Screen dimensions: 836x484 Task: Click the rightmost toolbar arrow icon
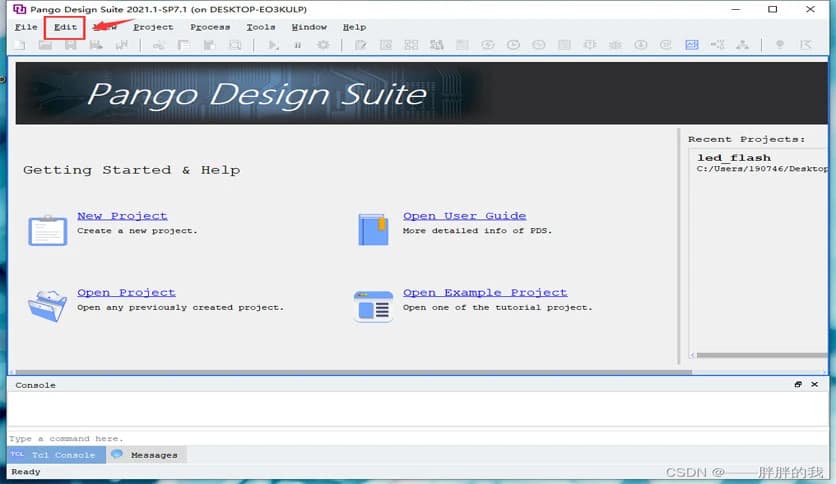pos(806,45)
